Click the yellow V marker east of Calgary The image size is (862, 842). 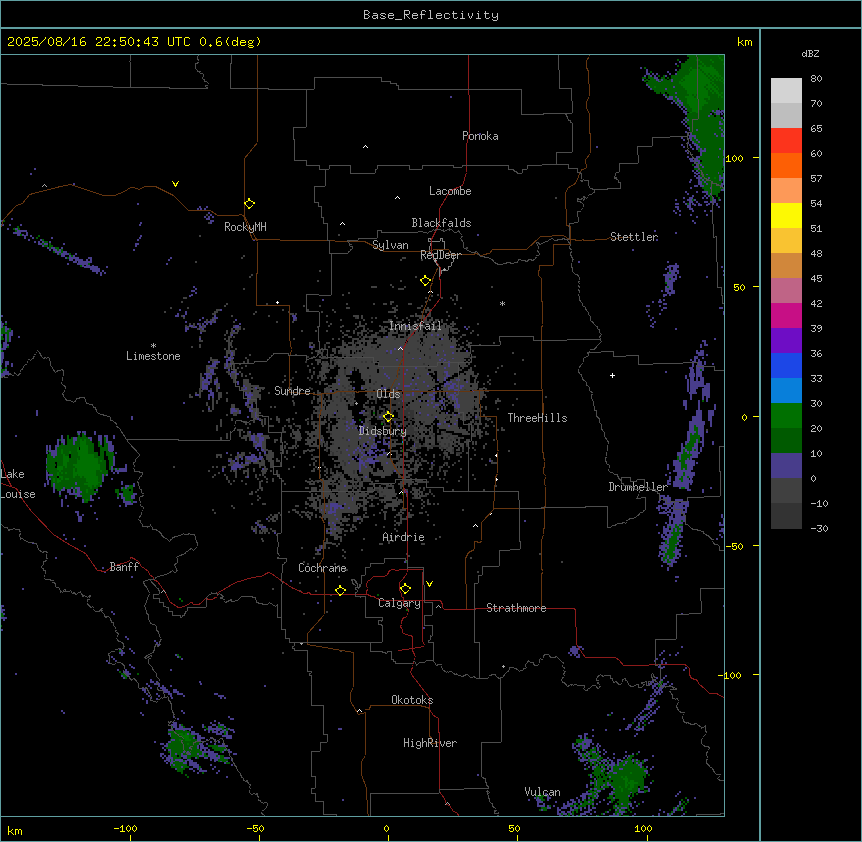pyautogui.click(x=429, y=584)
